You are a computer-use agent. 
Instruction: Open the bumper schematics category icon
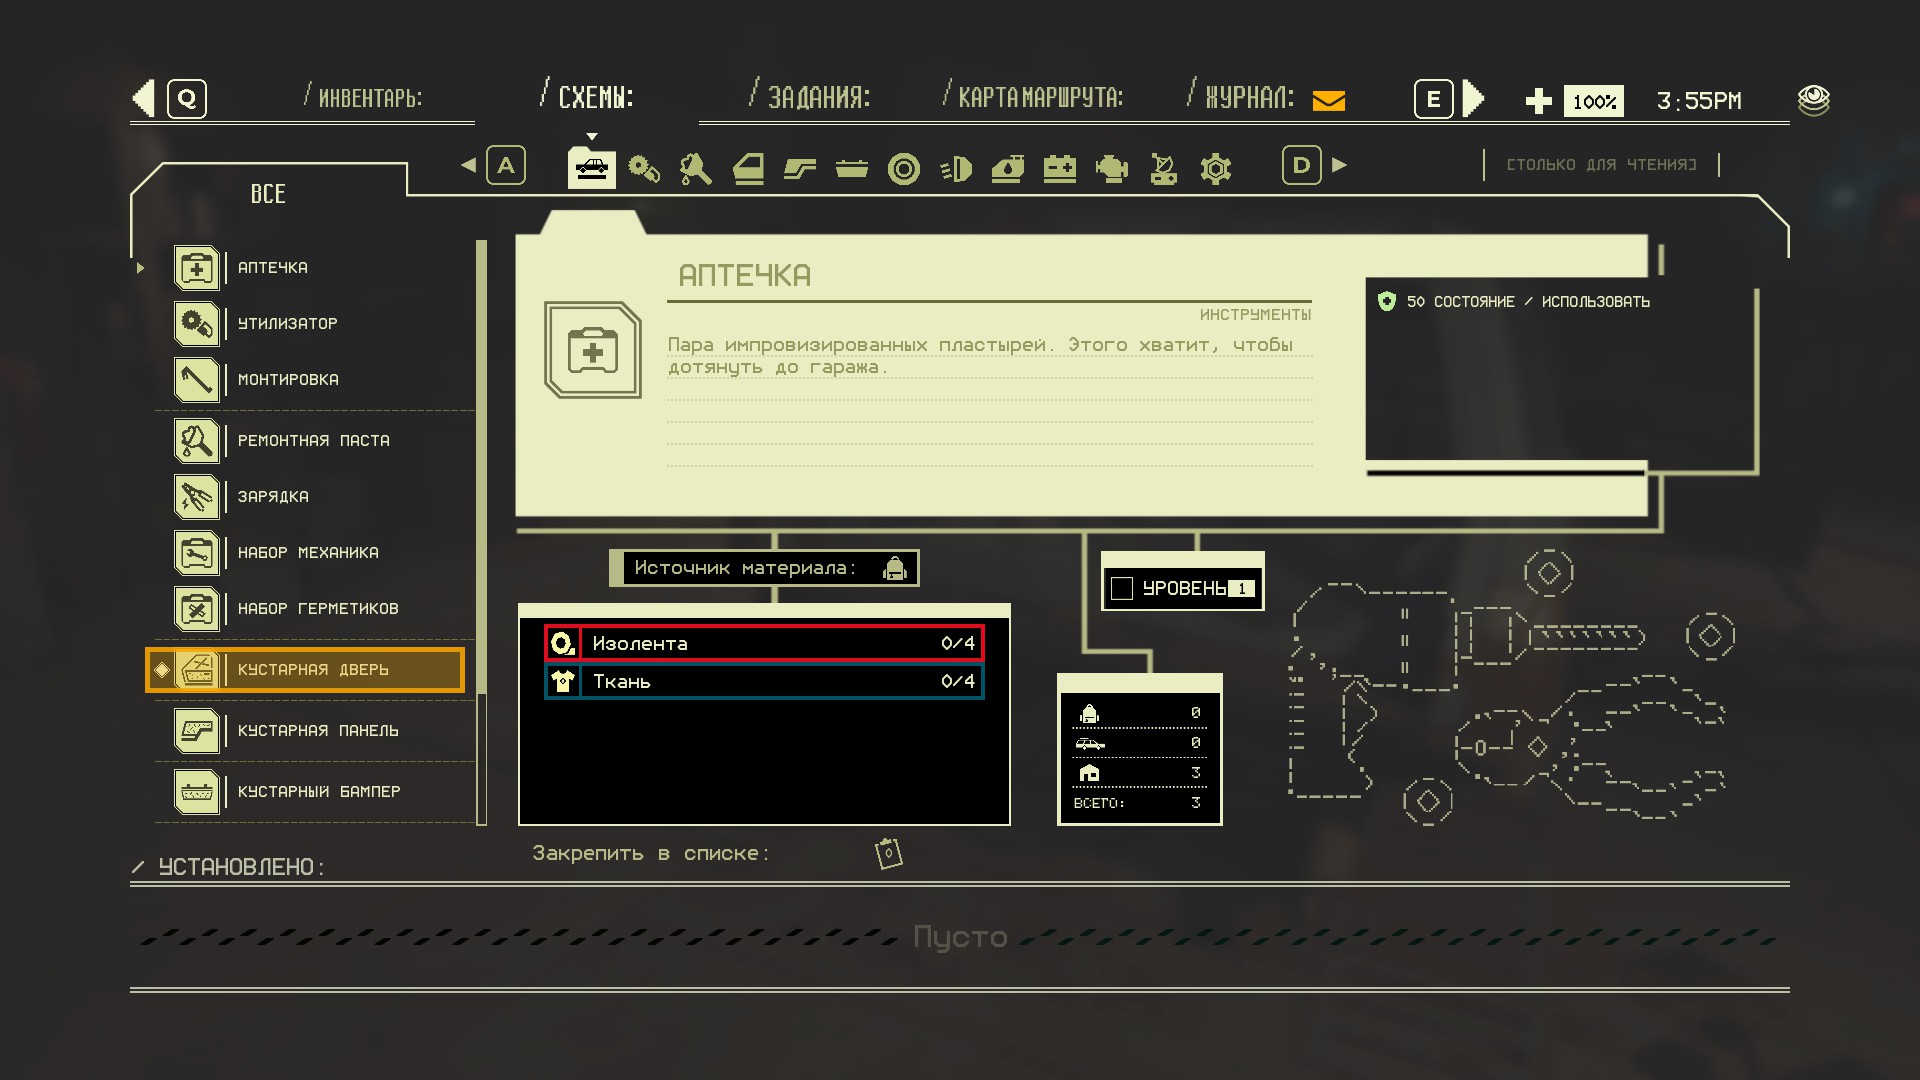851,168
